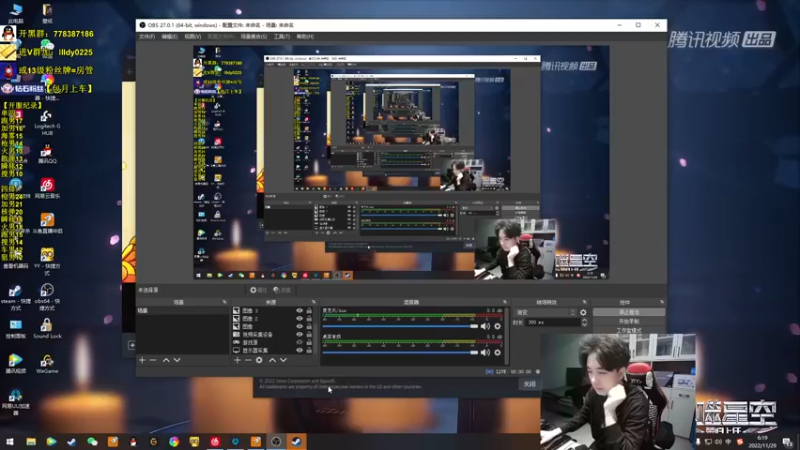
Task: Move source down in Sources panel
Action: (x=283, y=360)
